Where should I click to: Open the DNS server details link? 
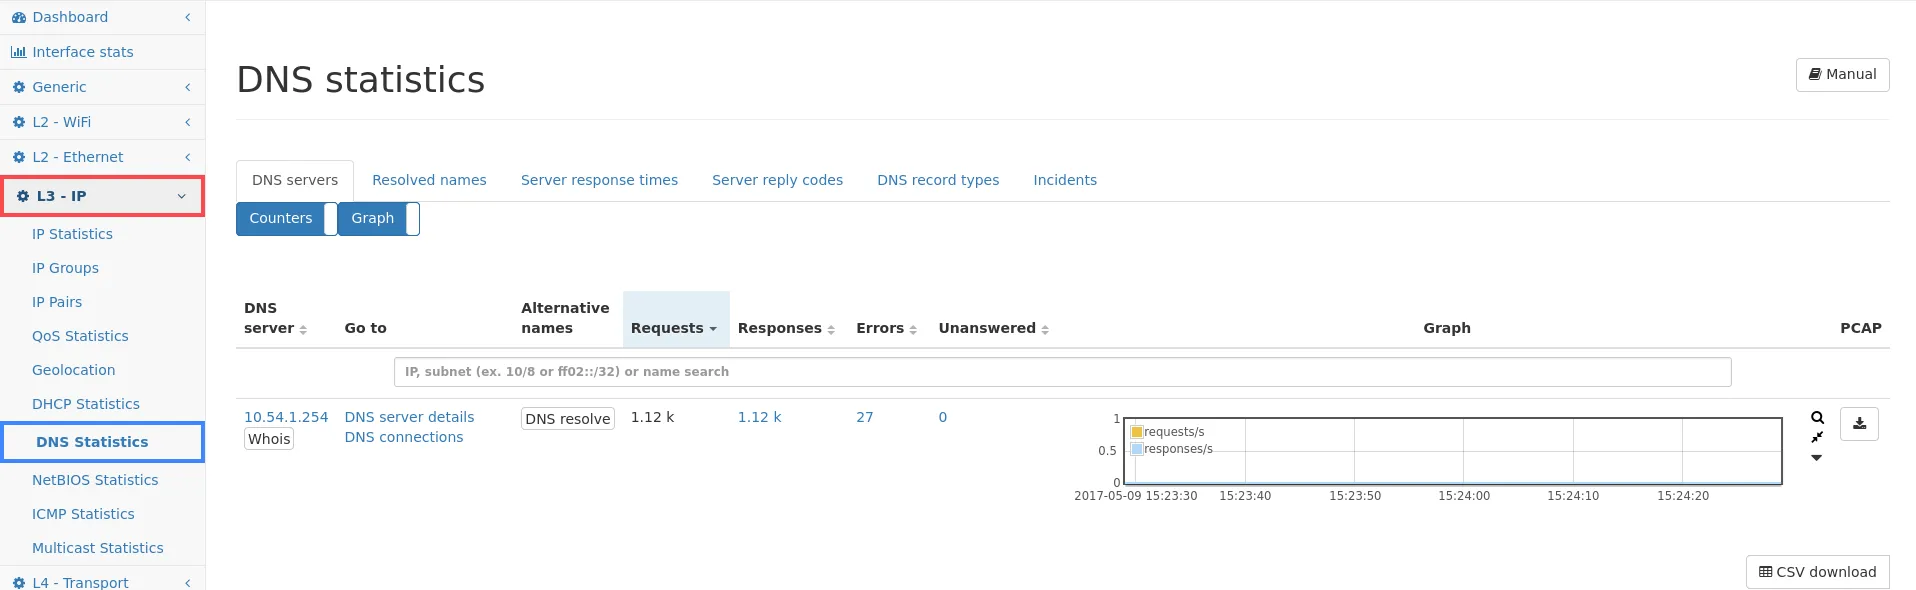(x=409, y=417)
